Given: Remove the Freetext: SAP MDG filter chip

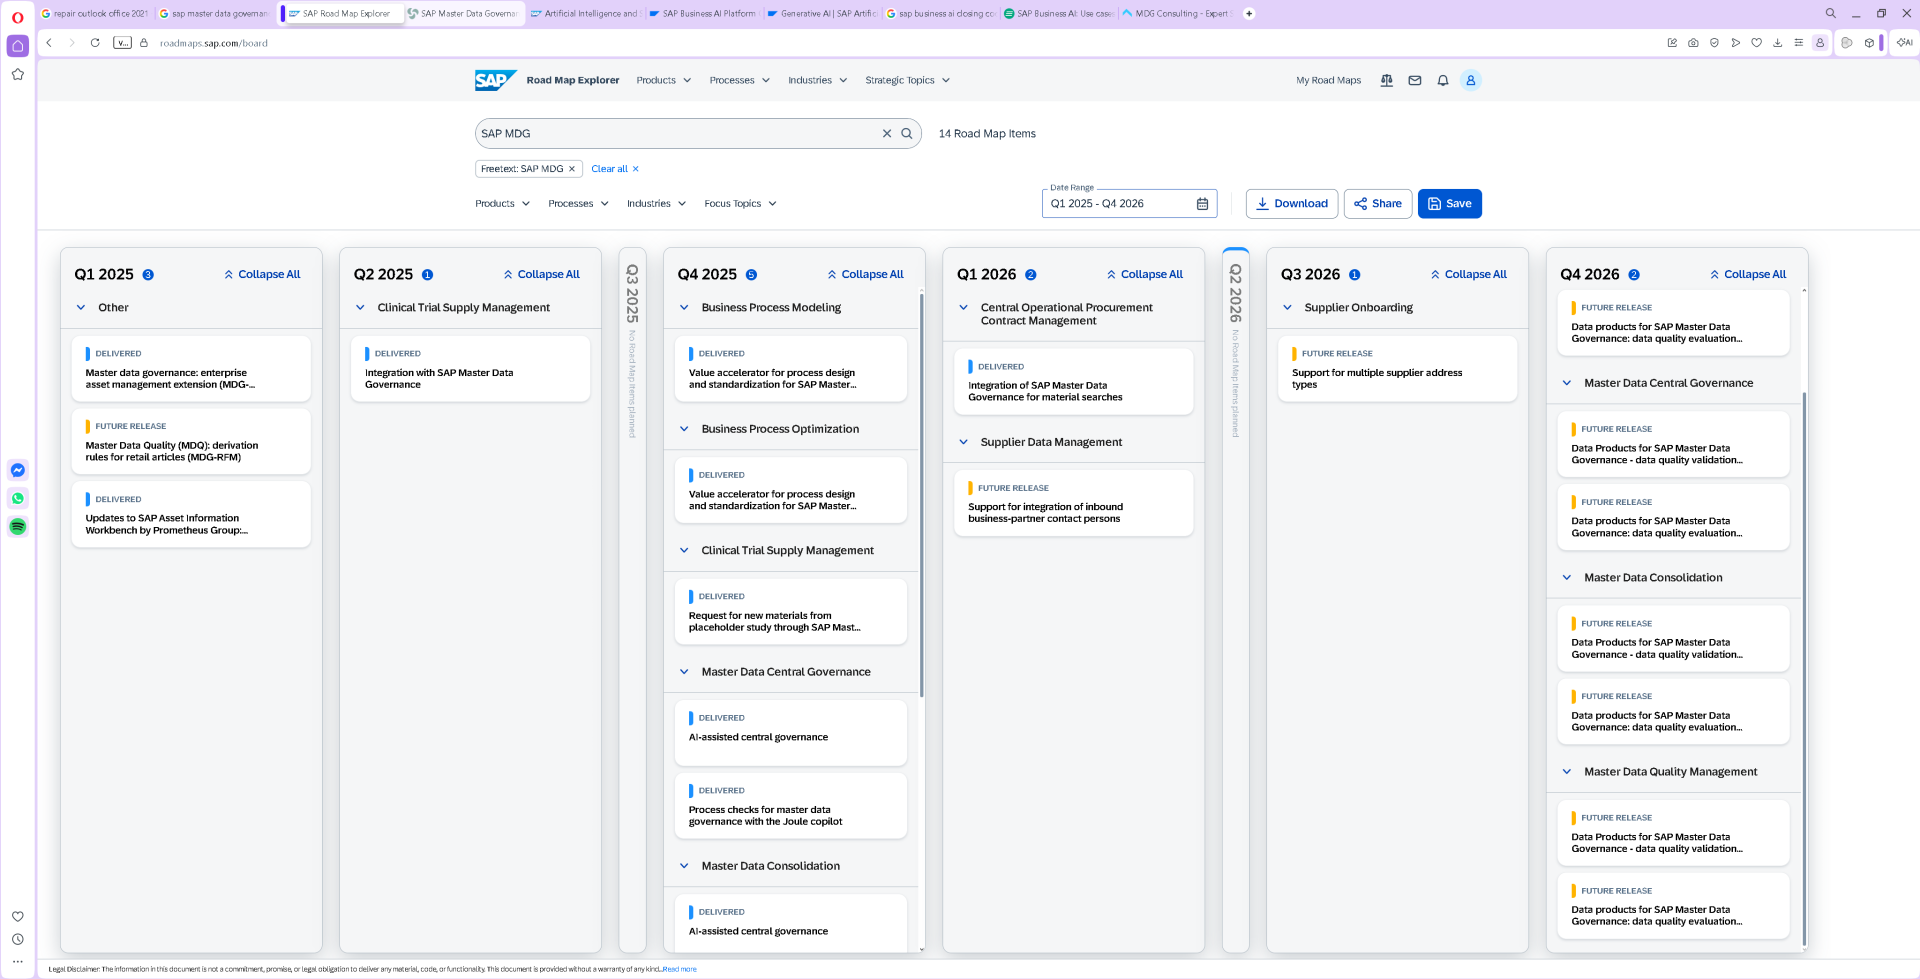Looking at the screenshot, I should point(572,169).
